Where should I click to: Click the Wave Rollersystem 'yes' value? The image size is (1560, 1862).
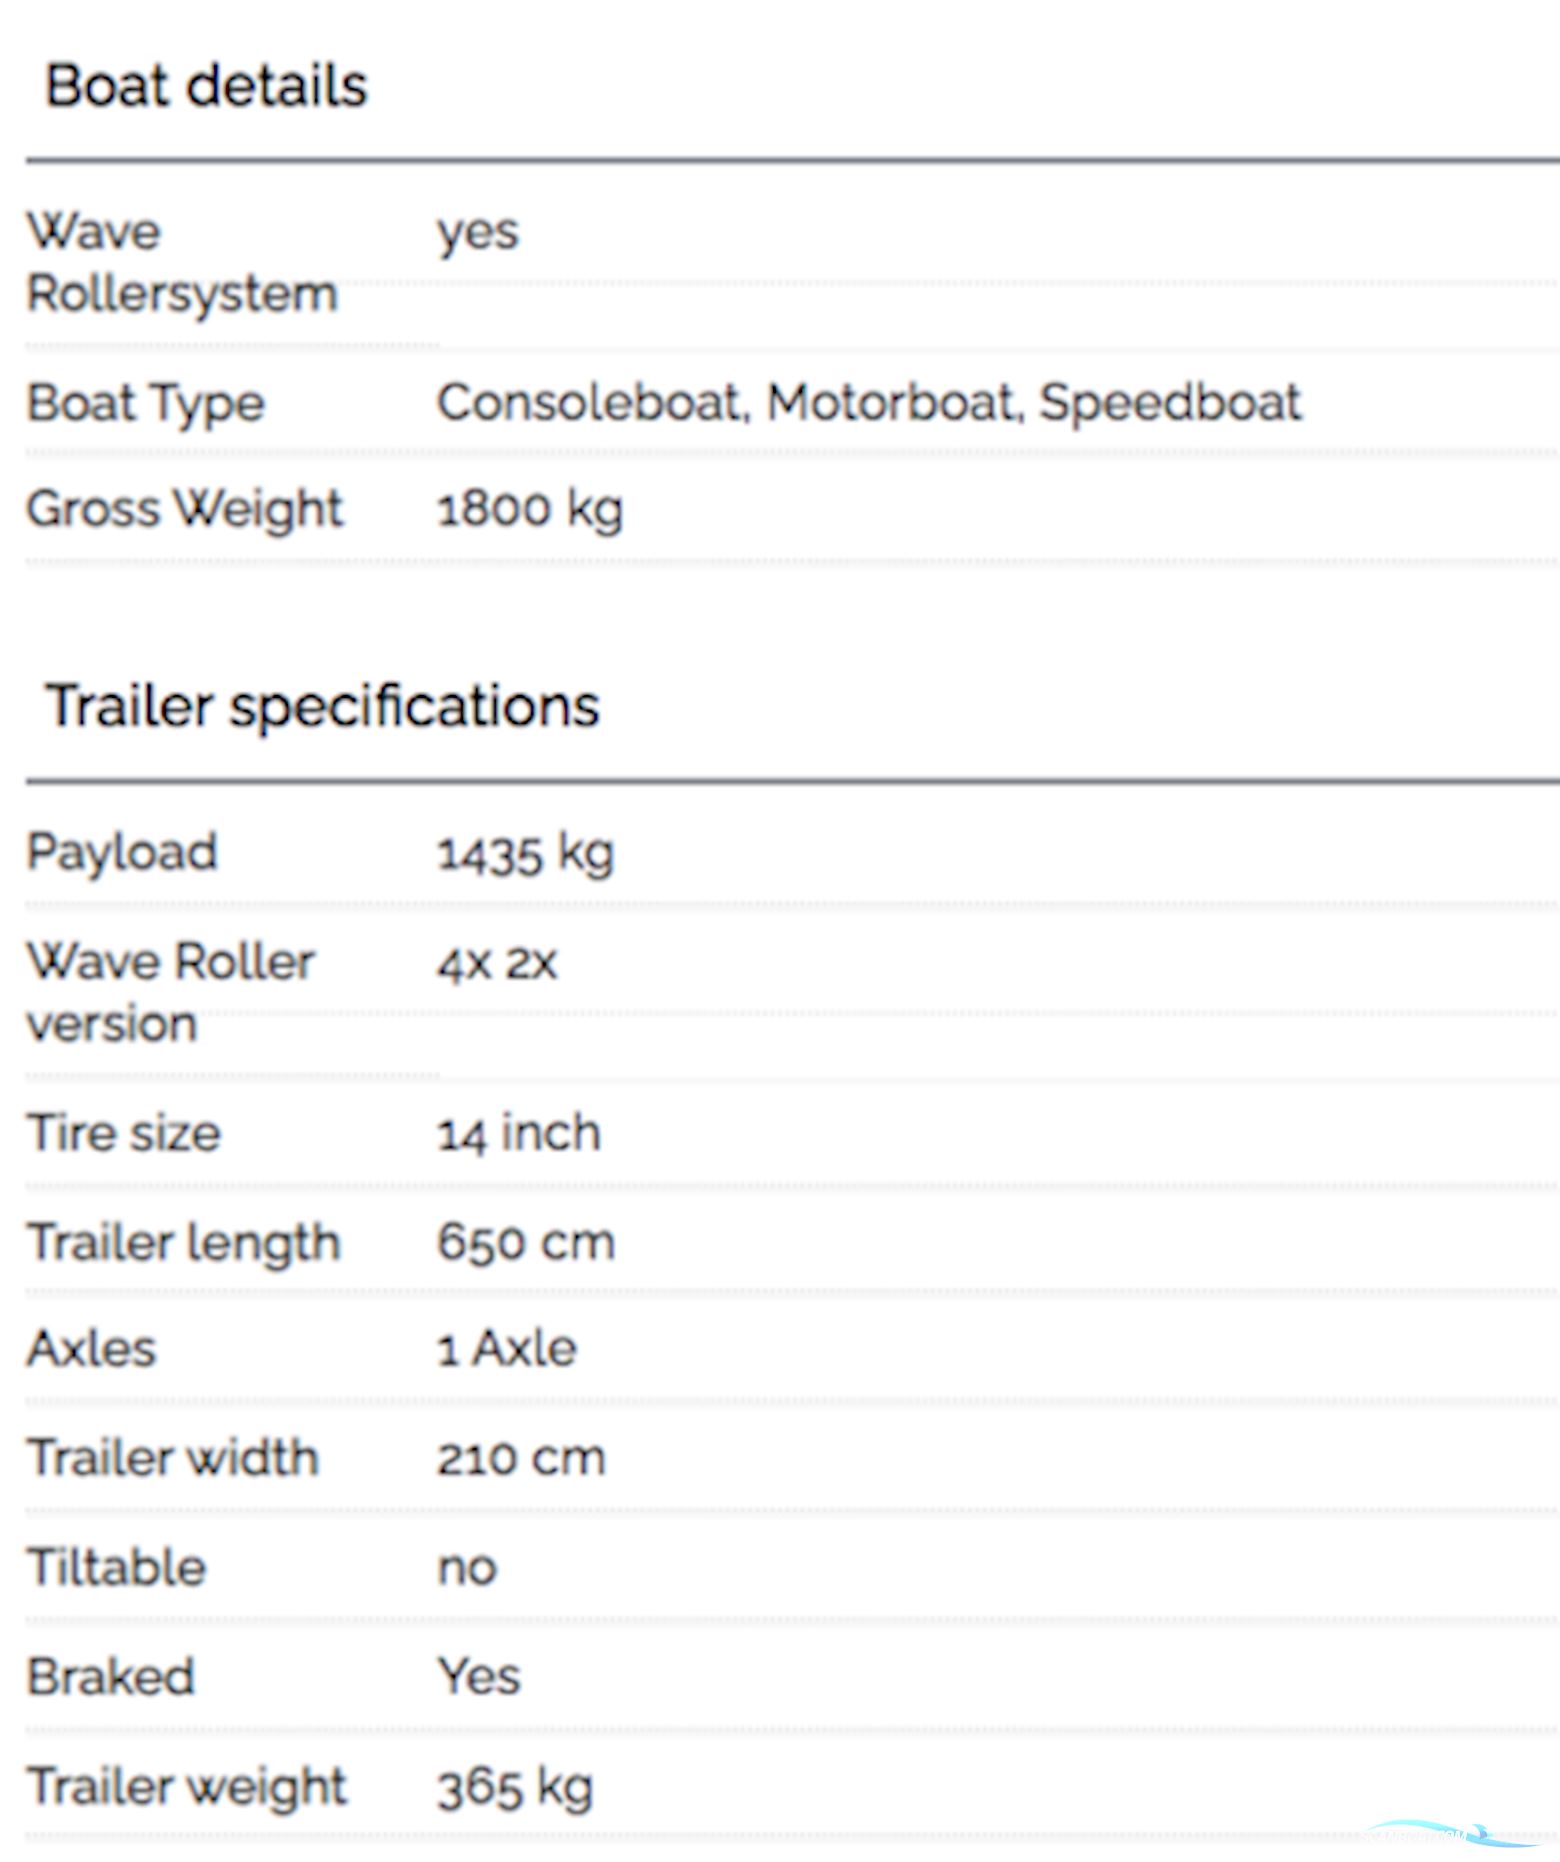pos(478,233)
